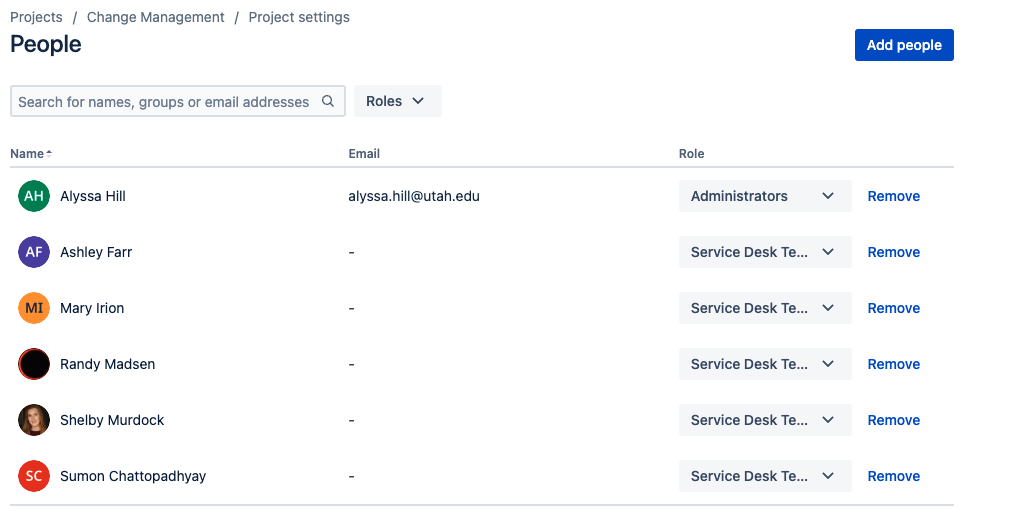Click the email alyssa.hill@utah.edu
1032x513 pixels.
click(414, 196)
